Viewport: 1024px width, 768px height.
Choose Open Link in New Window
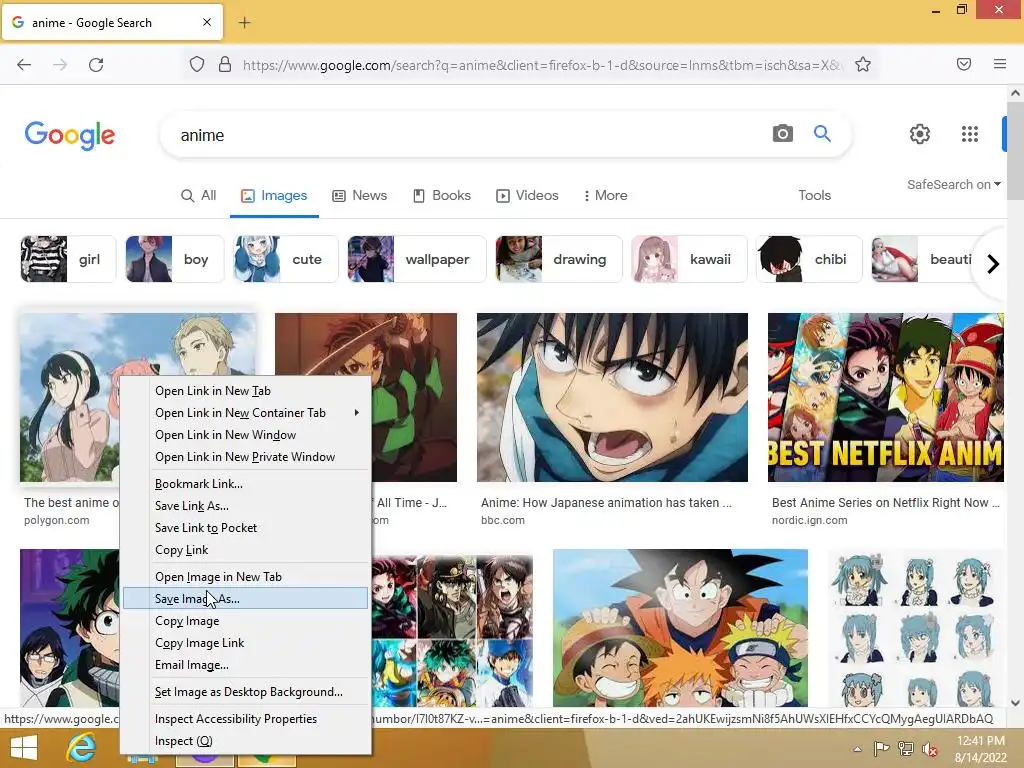(246, 435)
